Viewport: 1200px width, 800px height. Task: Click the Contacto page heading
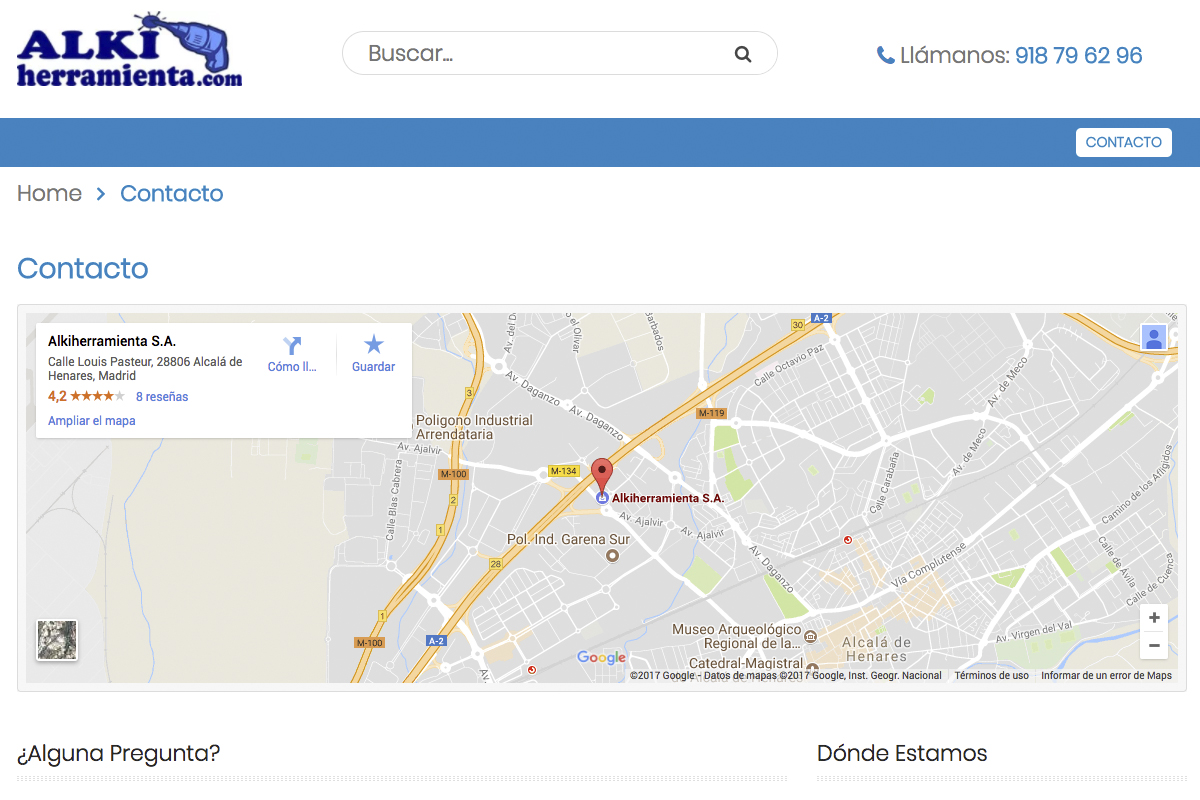click(83, 268)
